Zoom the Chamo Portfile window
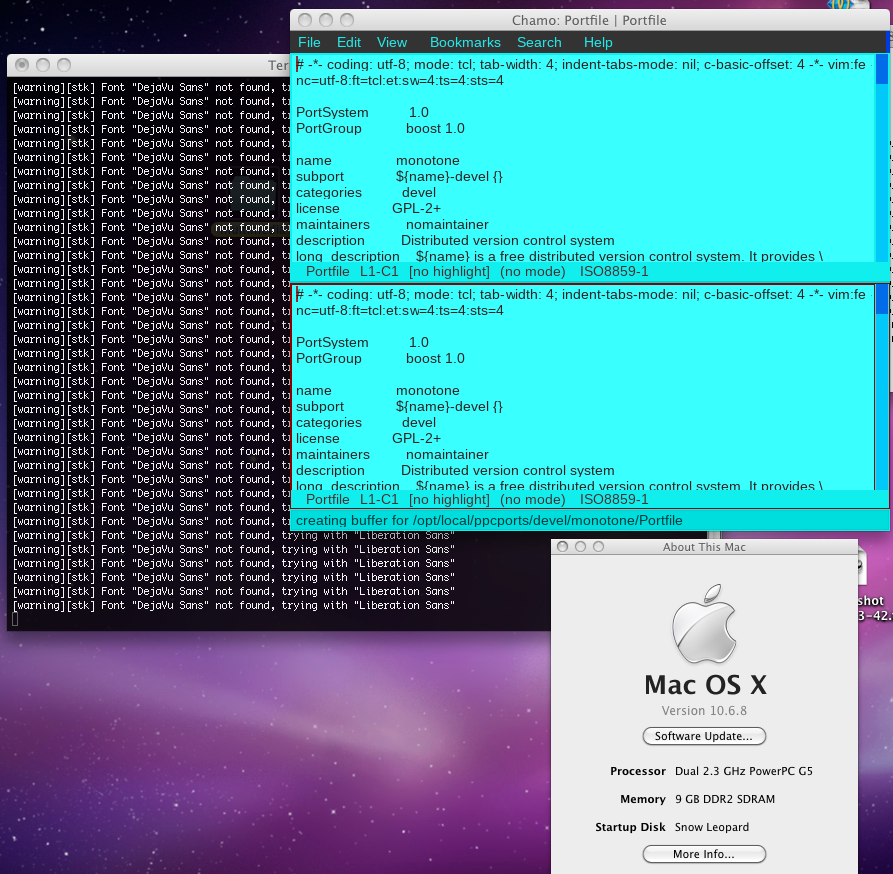The image size is (893, 874). click(x=347, y=20)
